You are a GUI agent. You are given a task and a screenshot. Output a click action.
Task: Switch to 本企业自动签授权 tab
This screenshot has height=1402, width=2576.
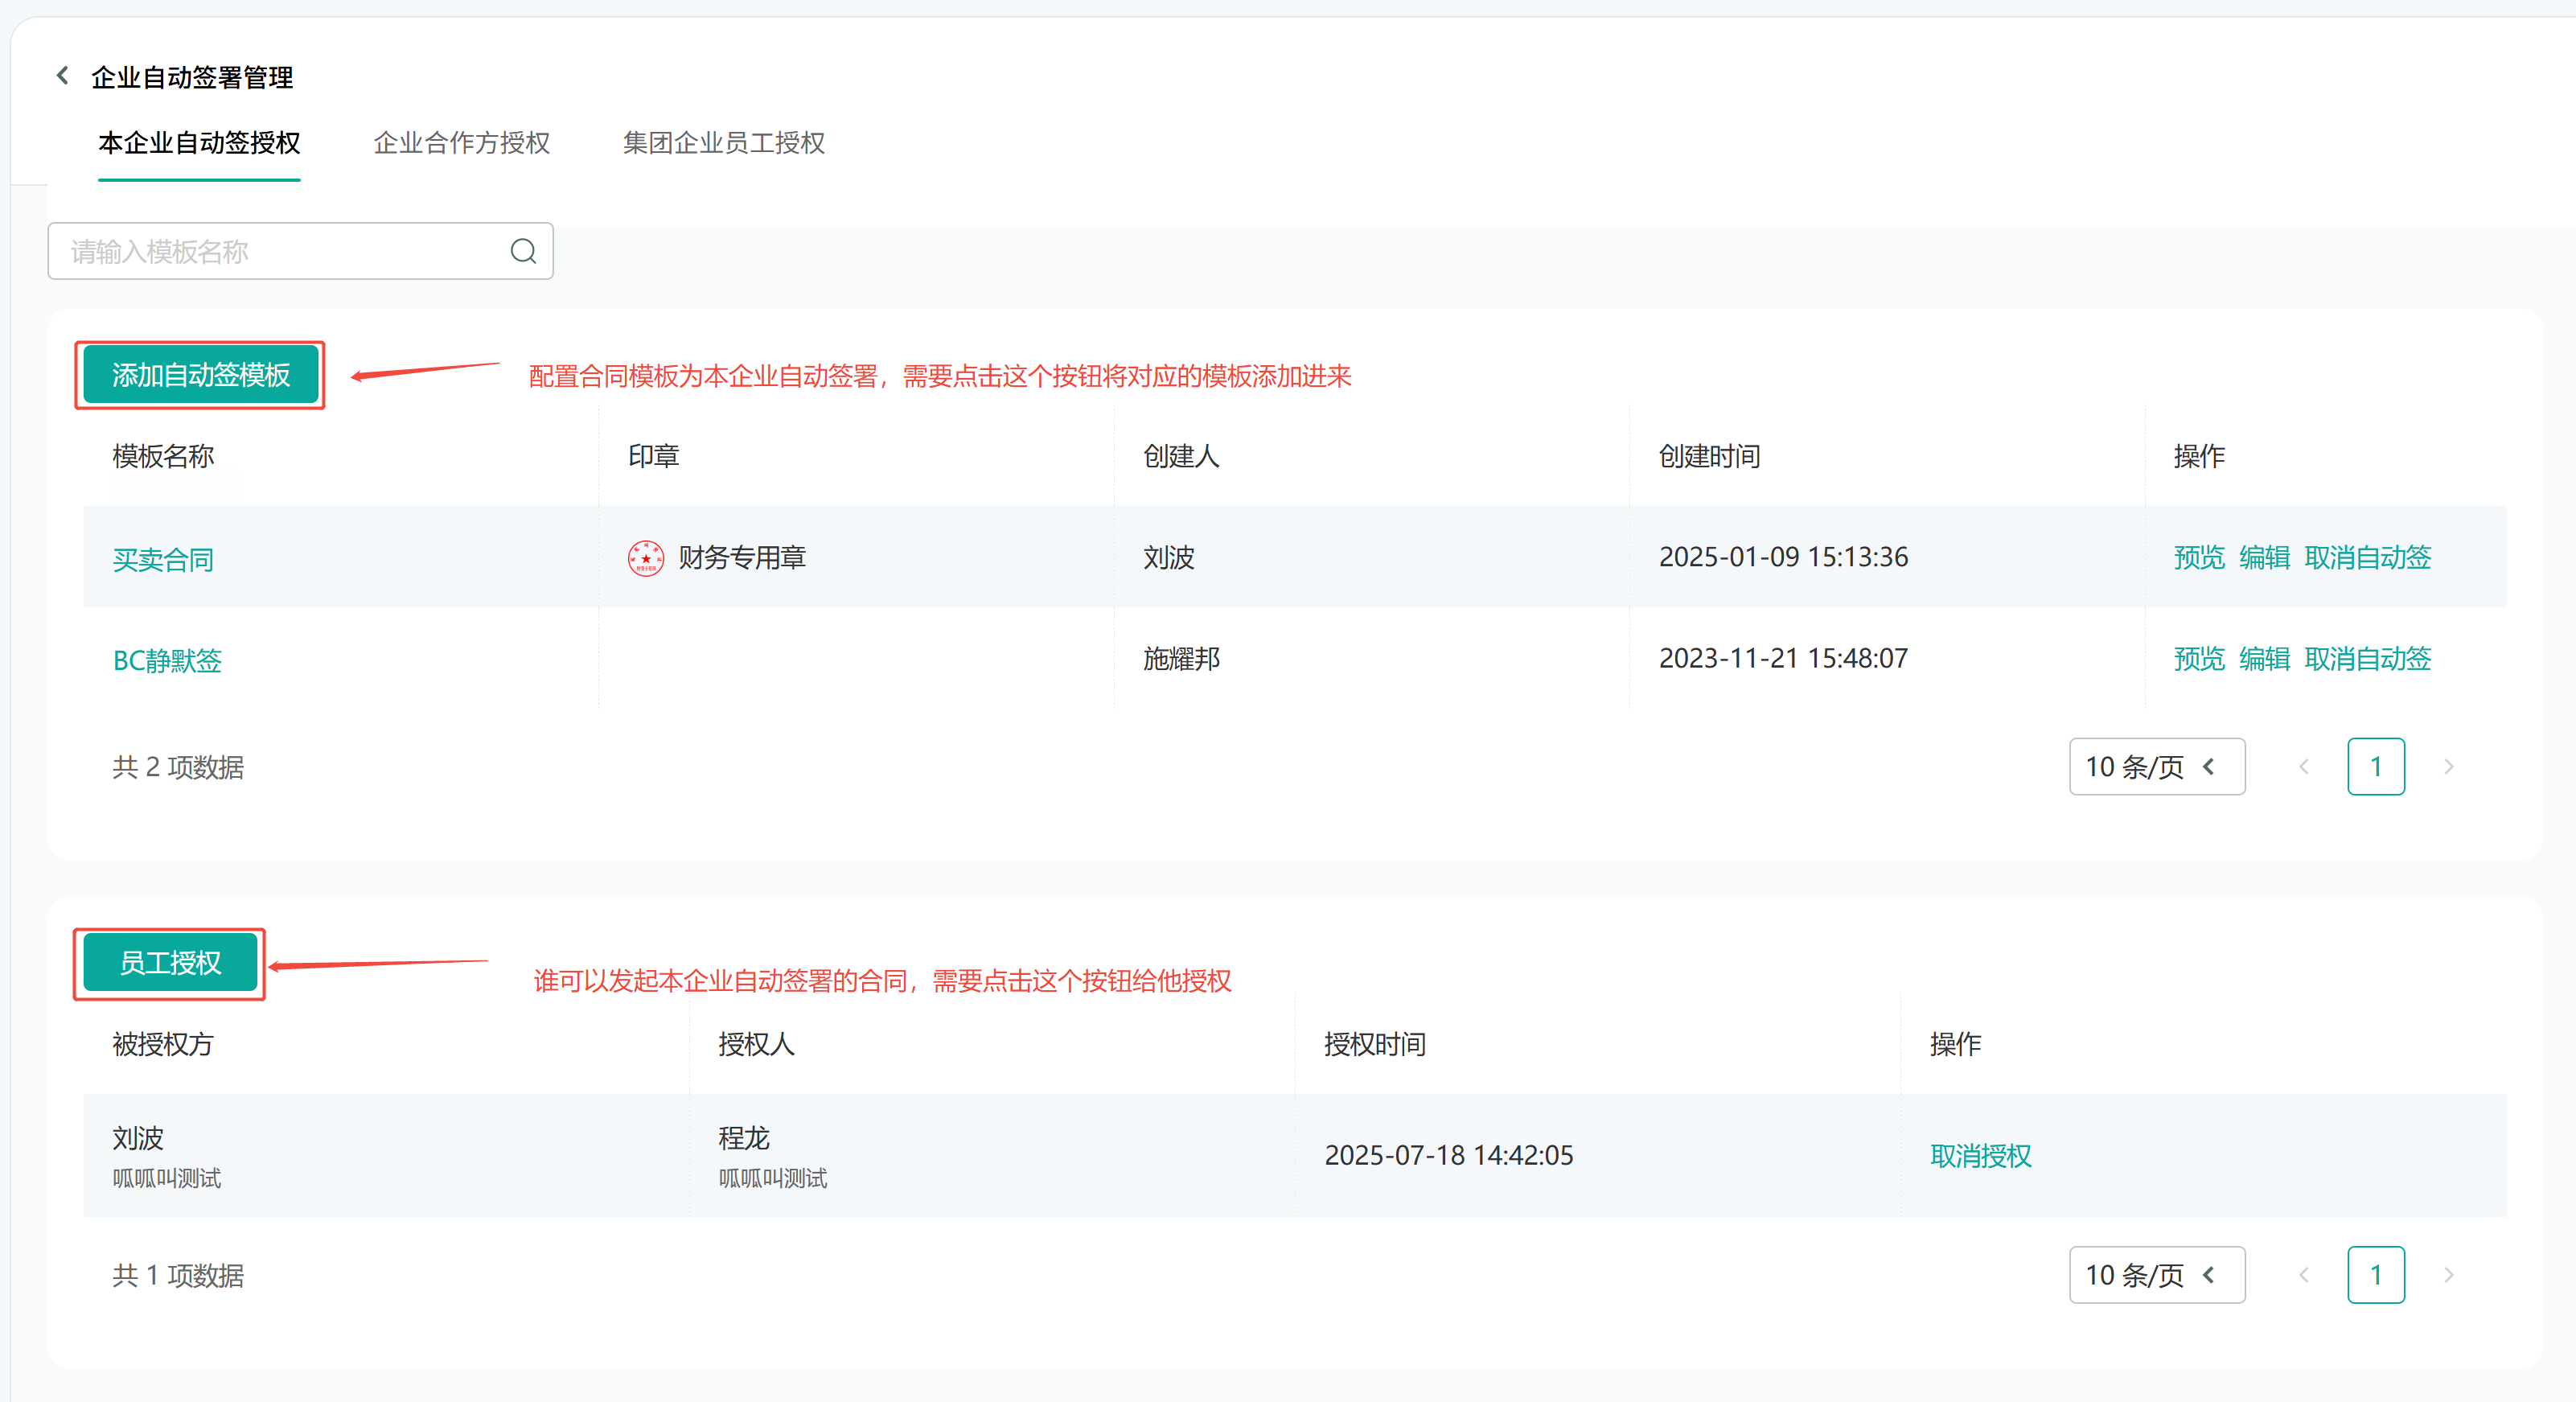pos(199,143)
